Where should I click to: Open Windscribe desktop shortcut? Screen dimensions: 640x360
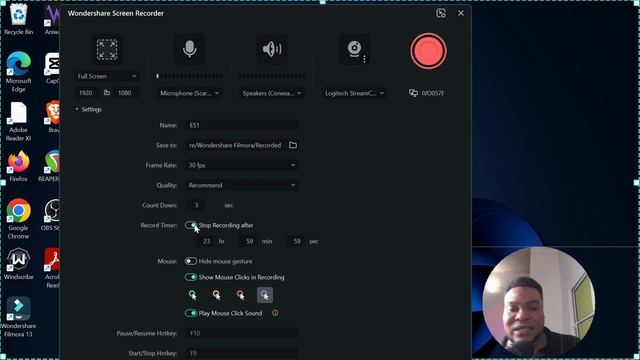click(18, 264)
